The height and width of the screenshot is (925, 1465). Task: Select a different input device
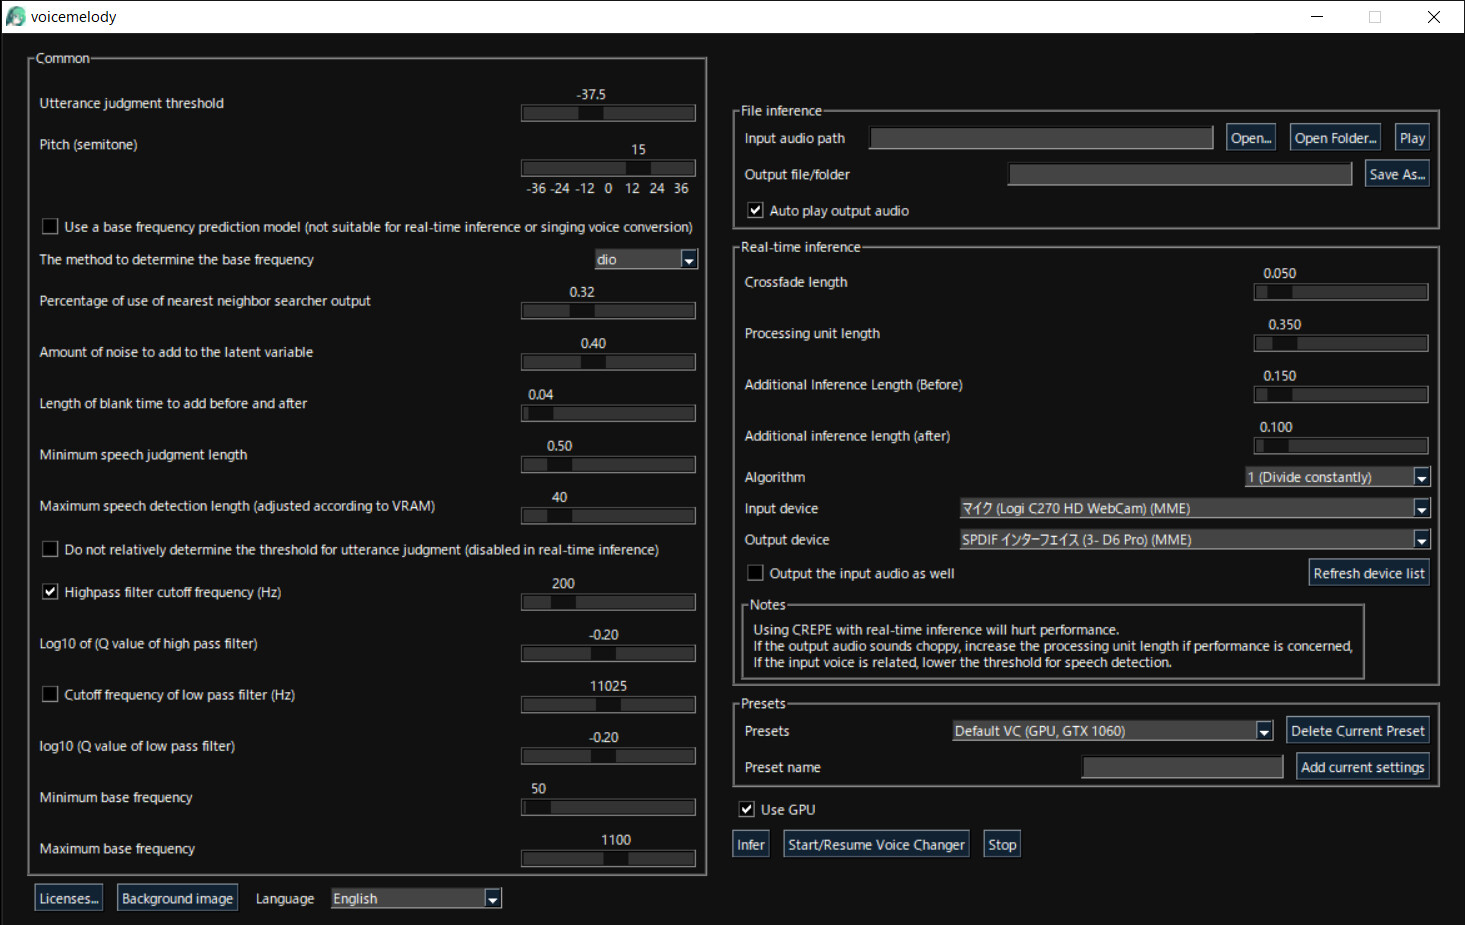(1420, 508)
